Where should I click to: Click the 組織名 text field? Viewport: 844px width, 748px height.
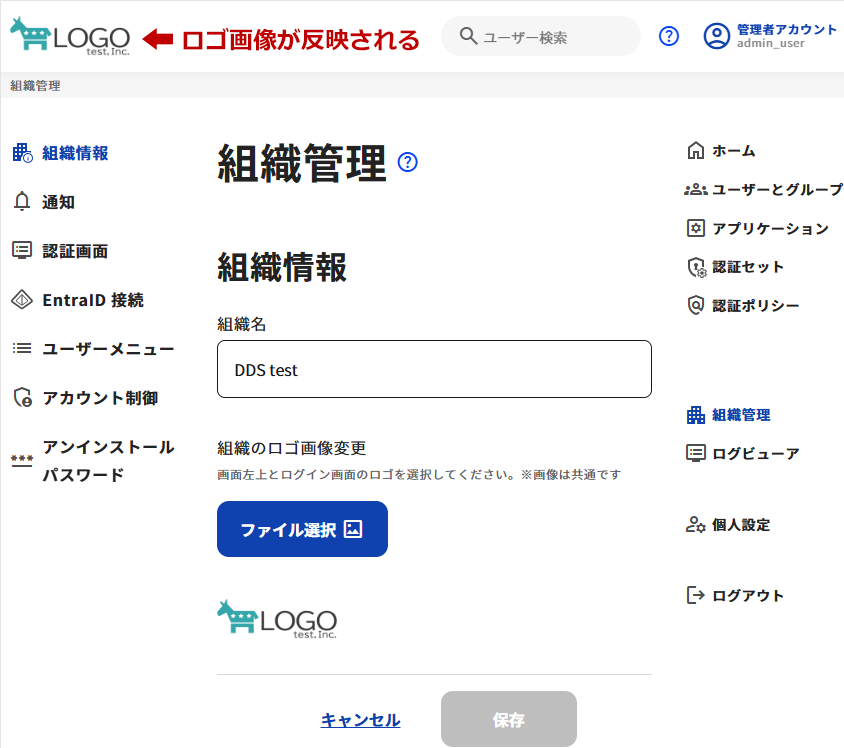click(434, 370)
